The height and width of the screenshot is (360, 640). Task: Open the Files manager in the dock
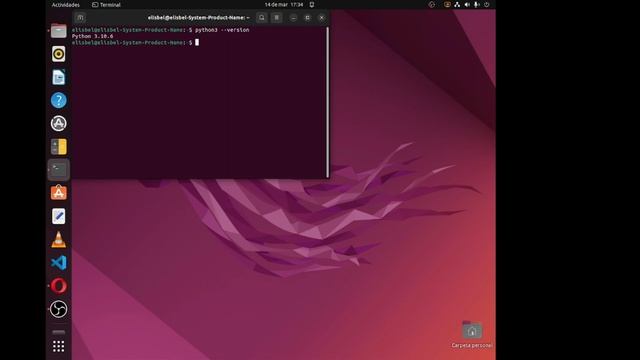pos(58,31)
